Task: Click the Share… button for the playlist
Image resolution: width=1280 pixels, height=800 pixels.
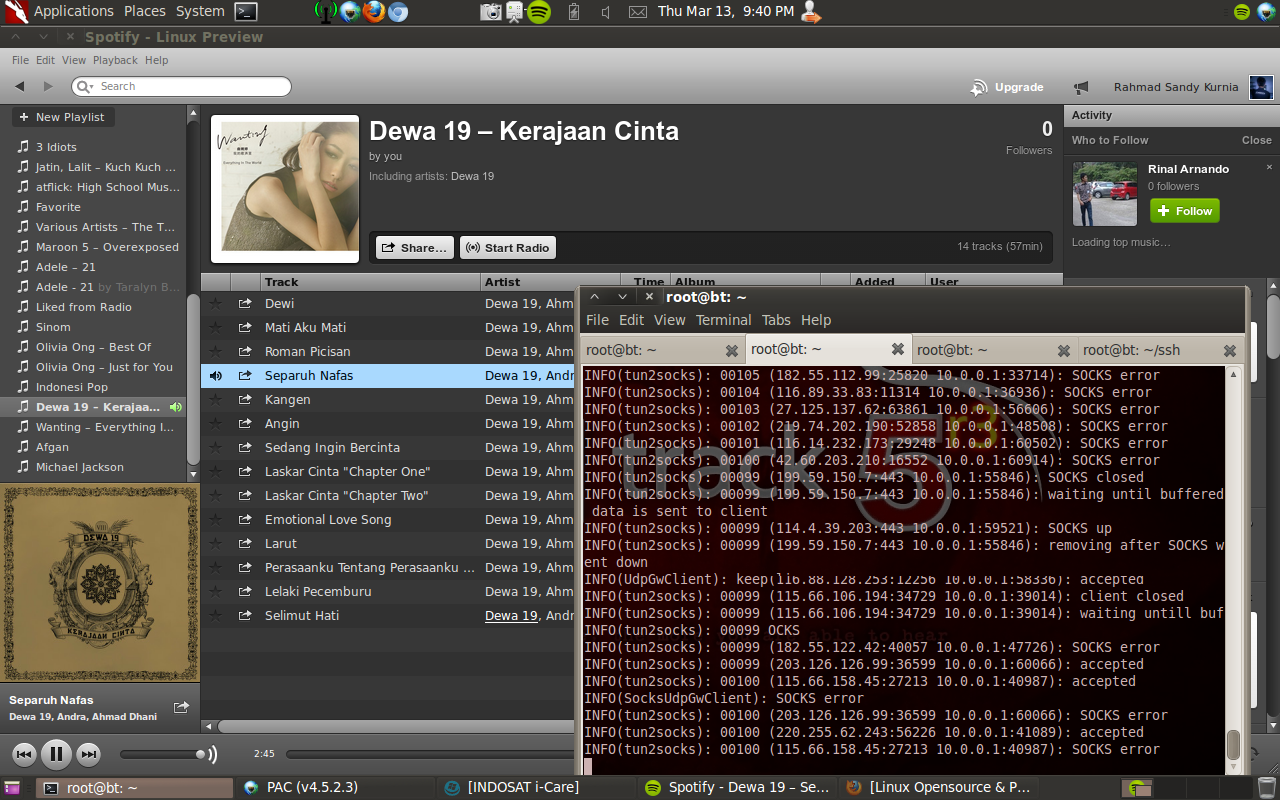Action: [415, 248]
